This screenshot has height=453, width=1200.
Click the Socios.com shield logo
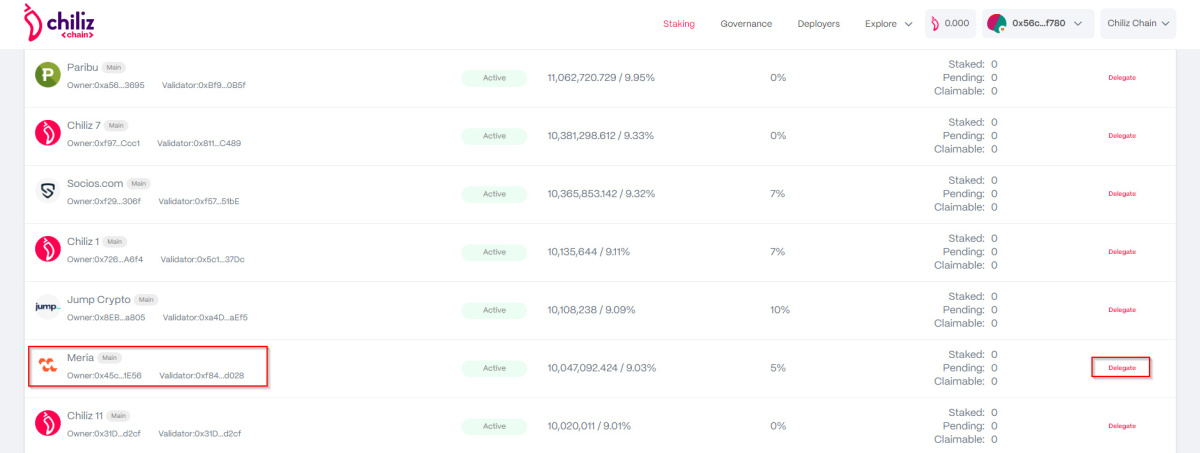[48, 191]
